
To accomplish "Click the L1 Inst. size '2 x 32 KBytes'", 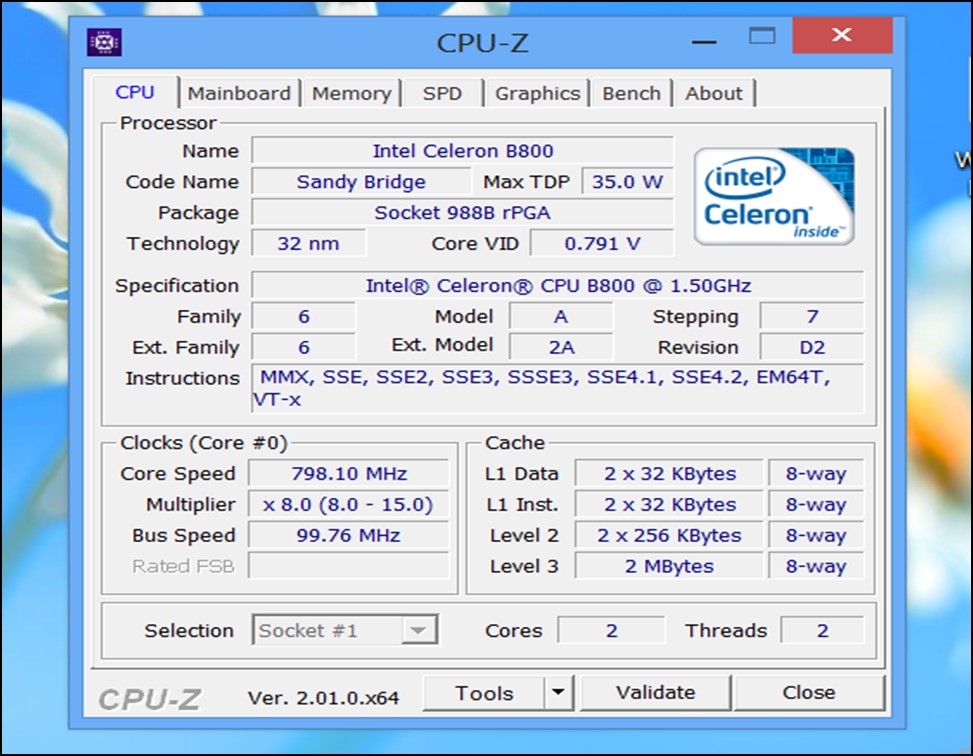I will [670, 505].
